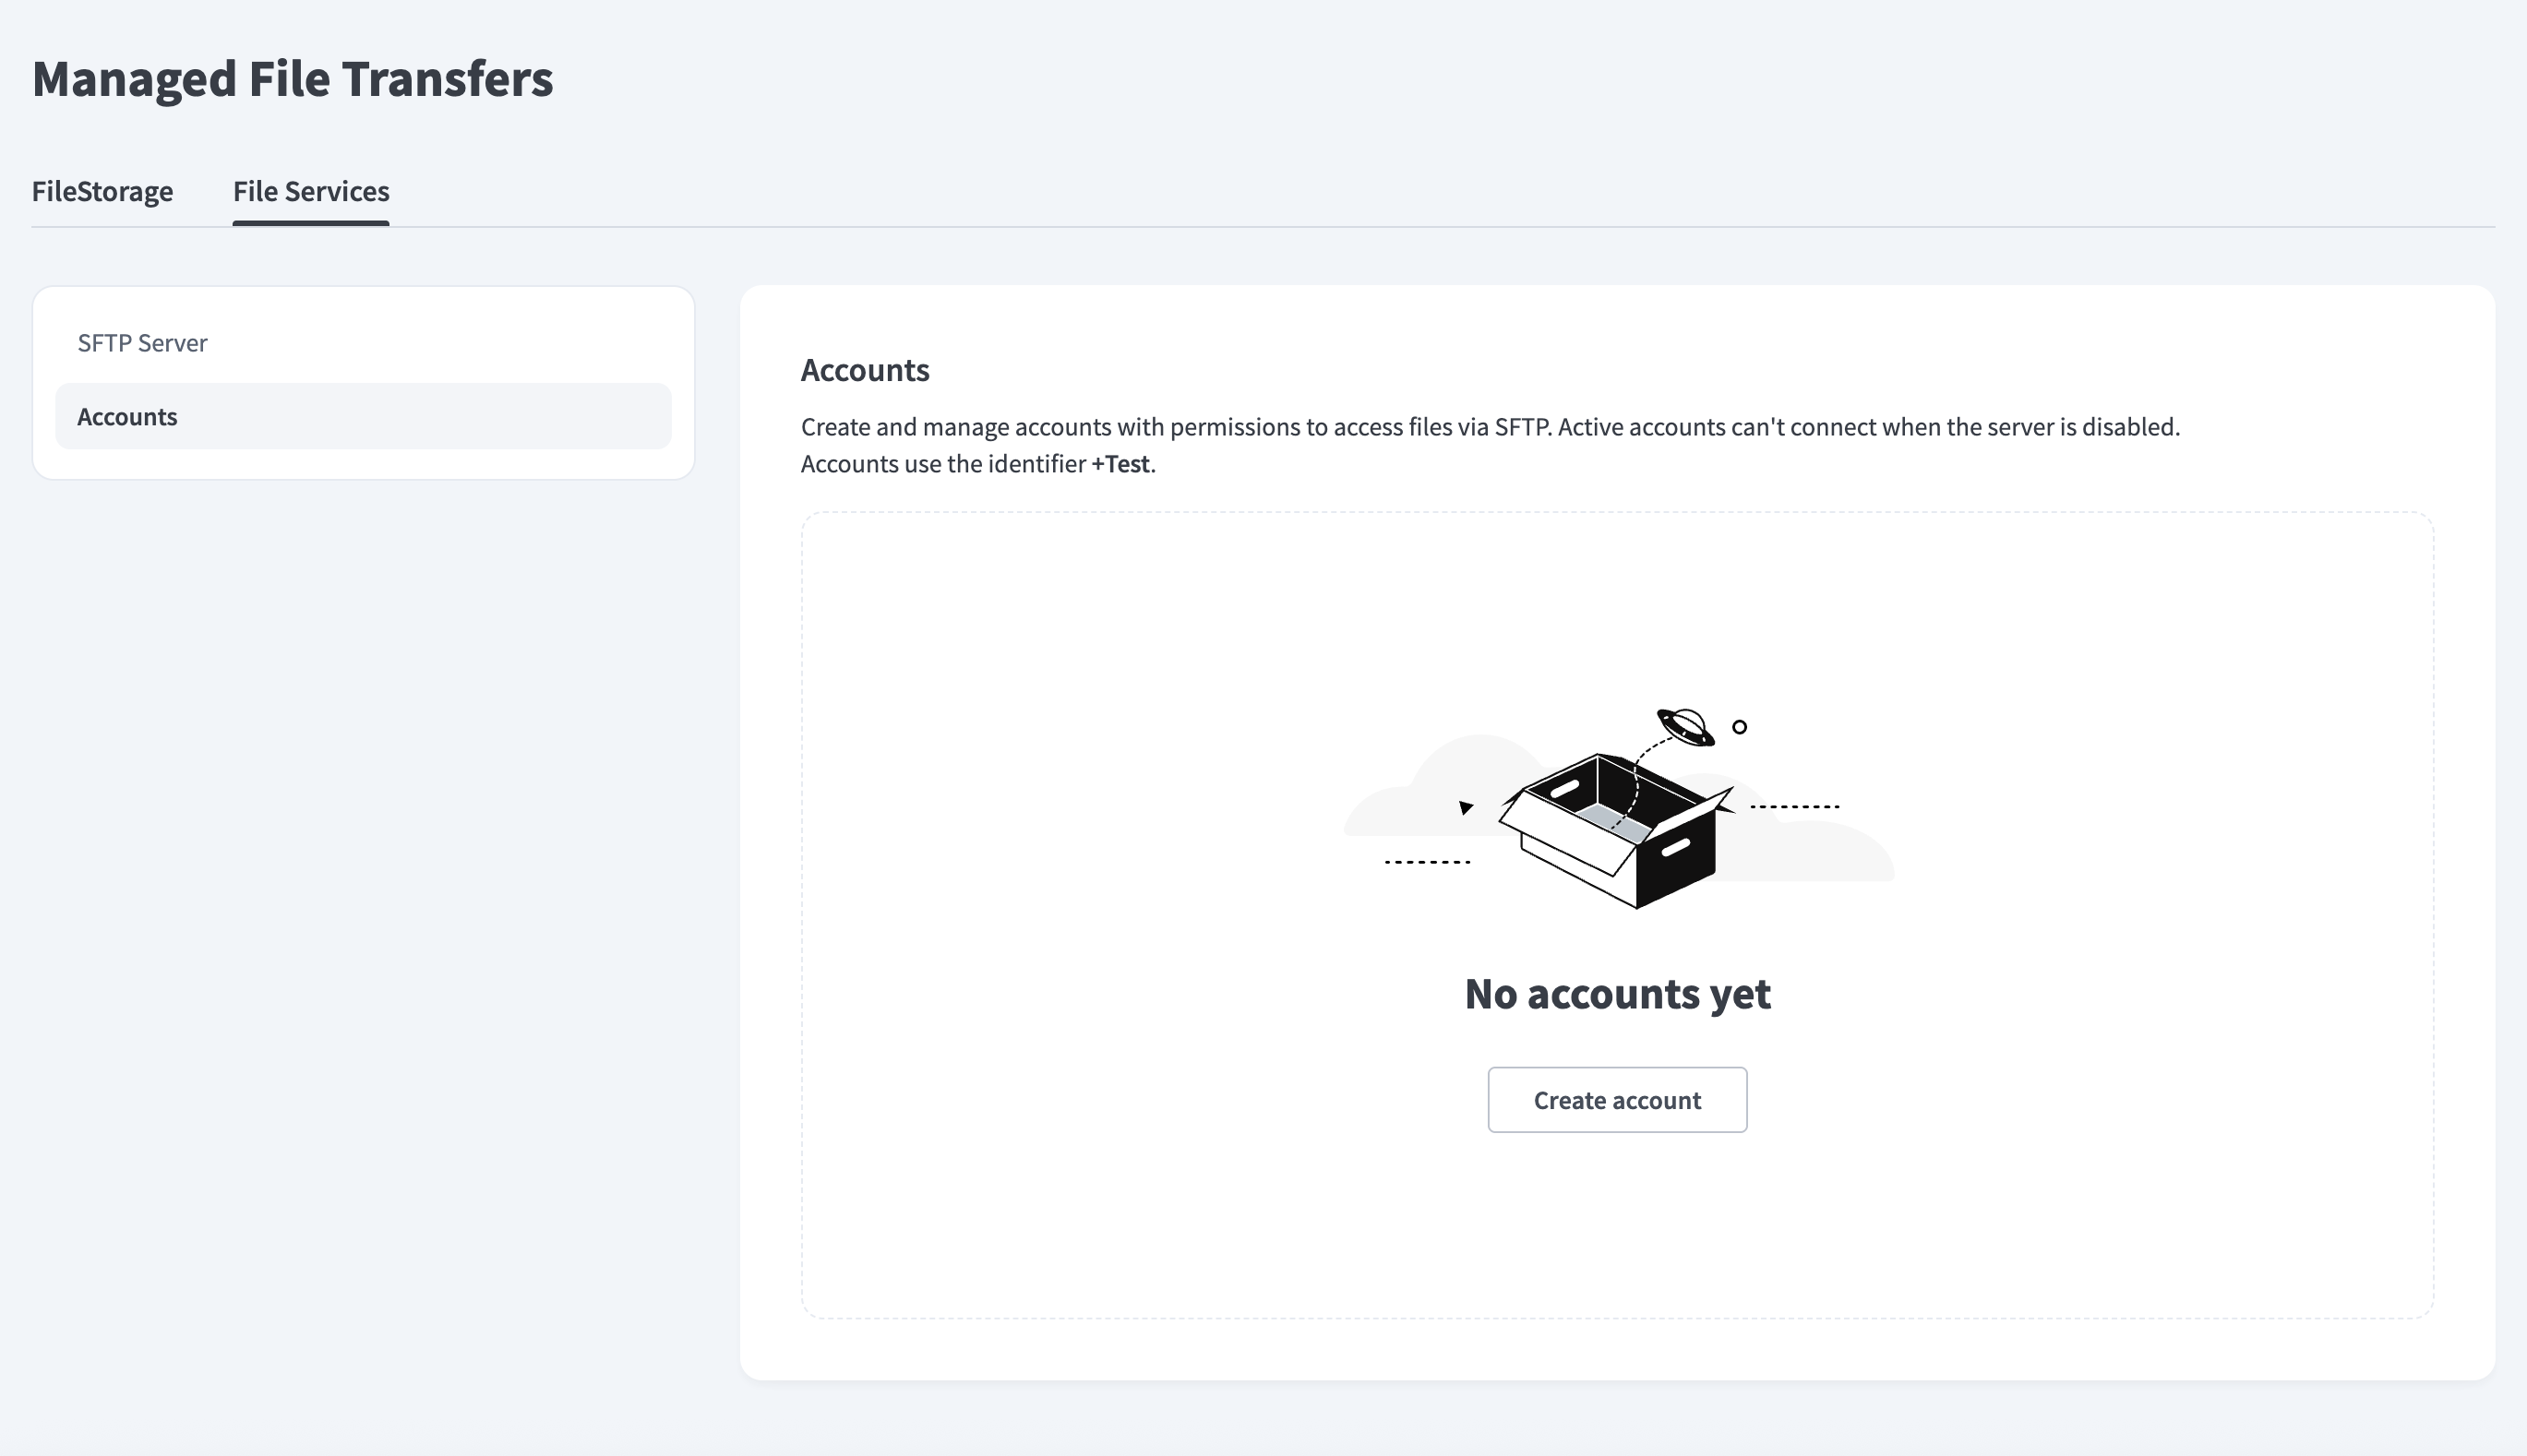This screenshot has height=1456, width=2527.
Task: Click the FileStorage label in the tab bar
Action: coord(103,191)
